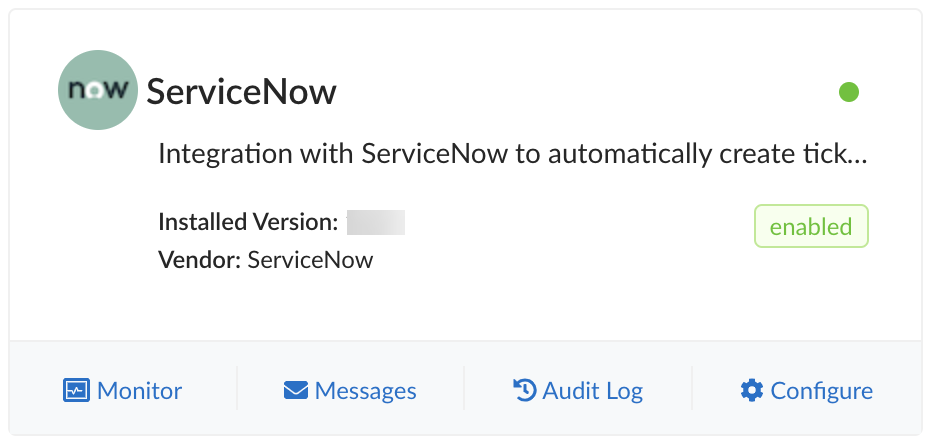Select the vendor name ServiceNow value
The width and height of the screenshot is (930, 436).
click(310, 260)
